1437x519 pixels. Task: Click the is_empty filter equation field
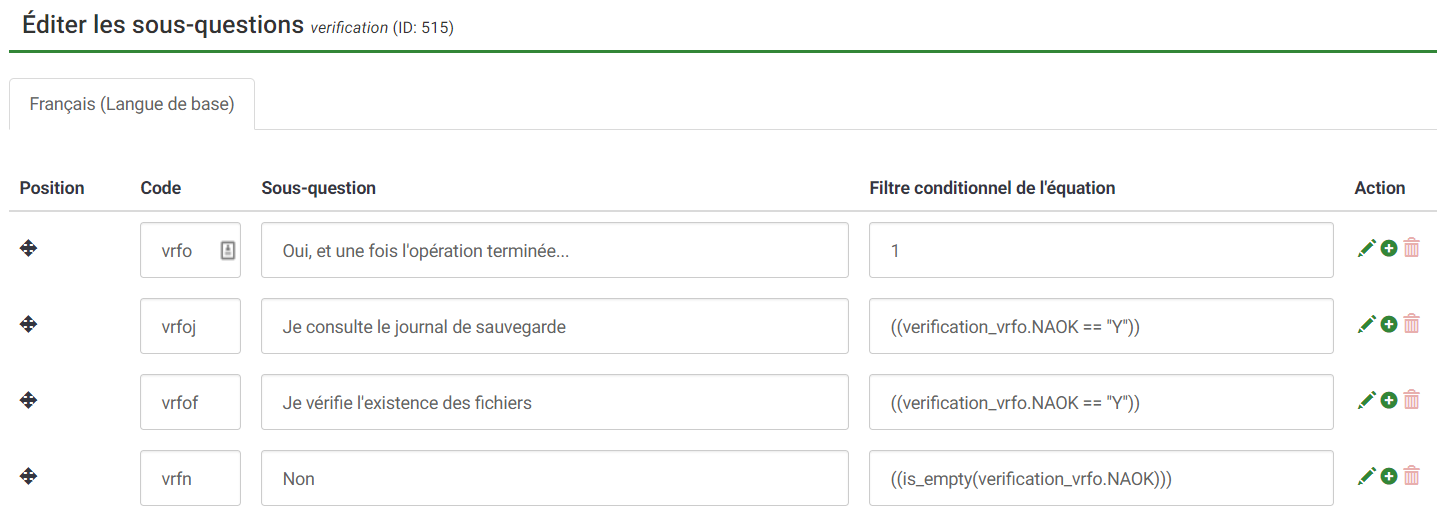1100,478
